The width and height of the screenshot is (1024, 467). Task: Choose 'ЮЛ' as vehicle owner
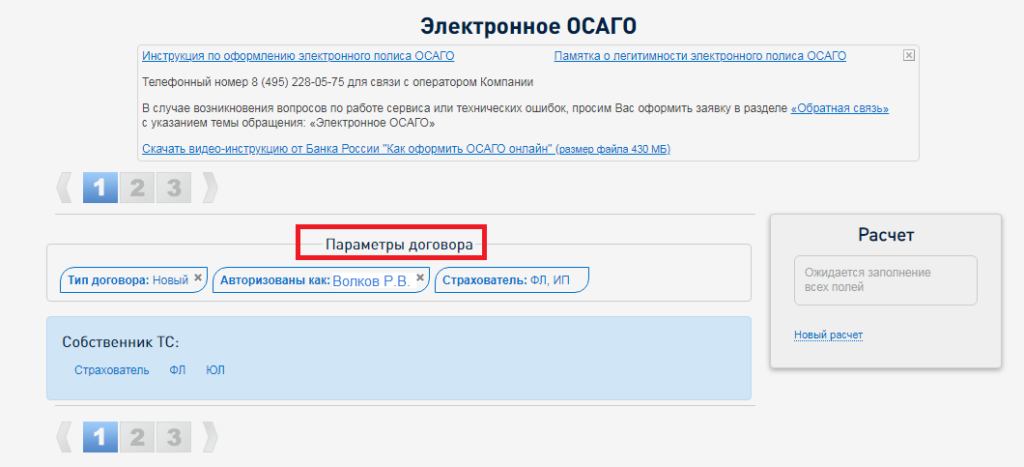click(x=215, y=370)
